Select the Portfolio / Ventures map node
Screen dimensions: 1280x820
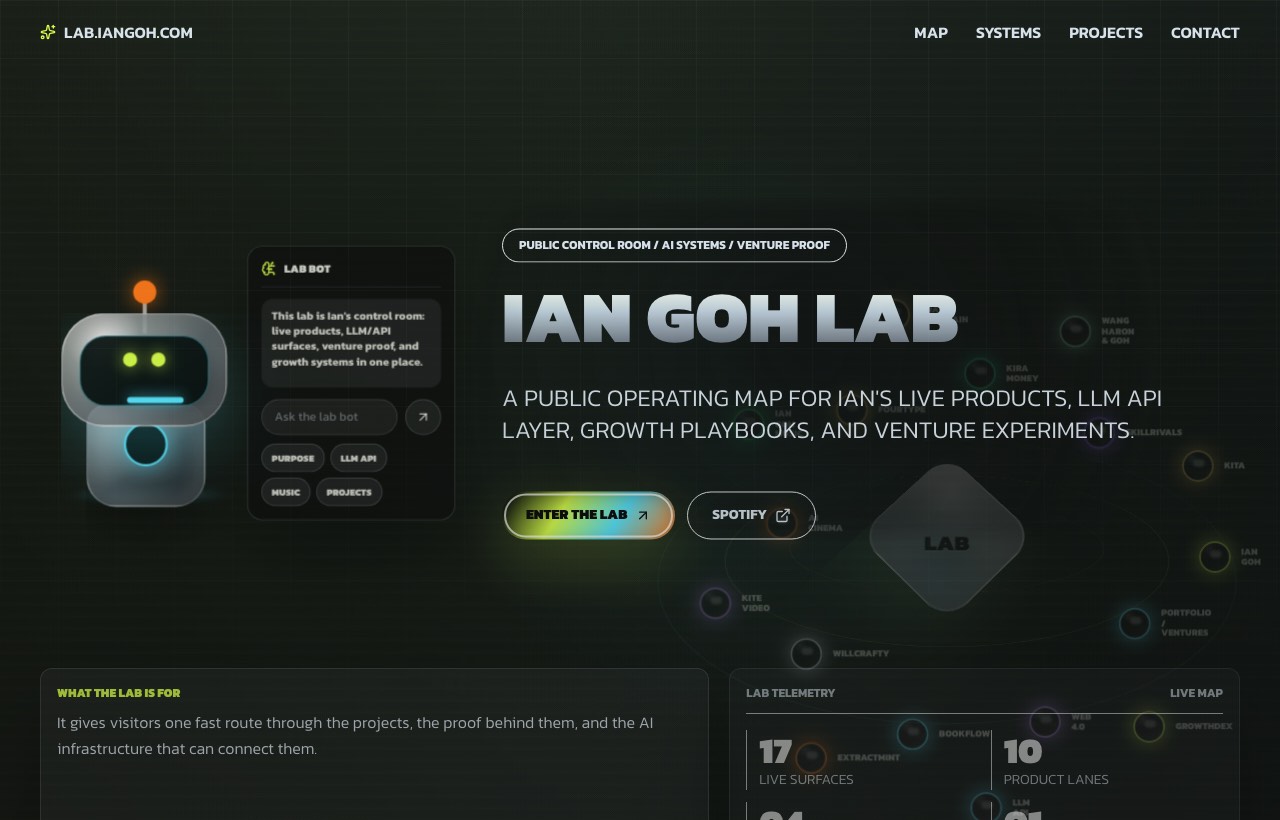coord(1135,623)
